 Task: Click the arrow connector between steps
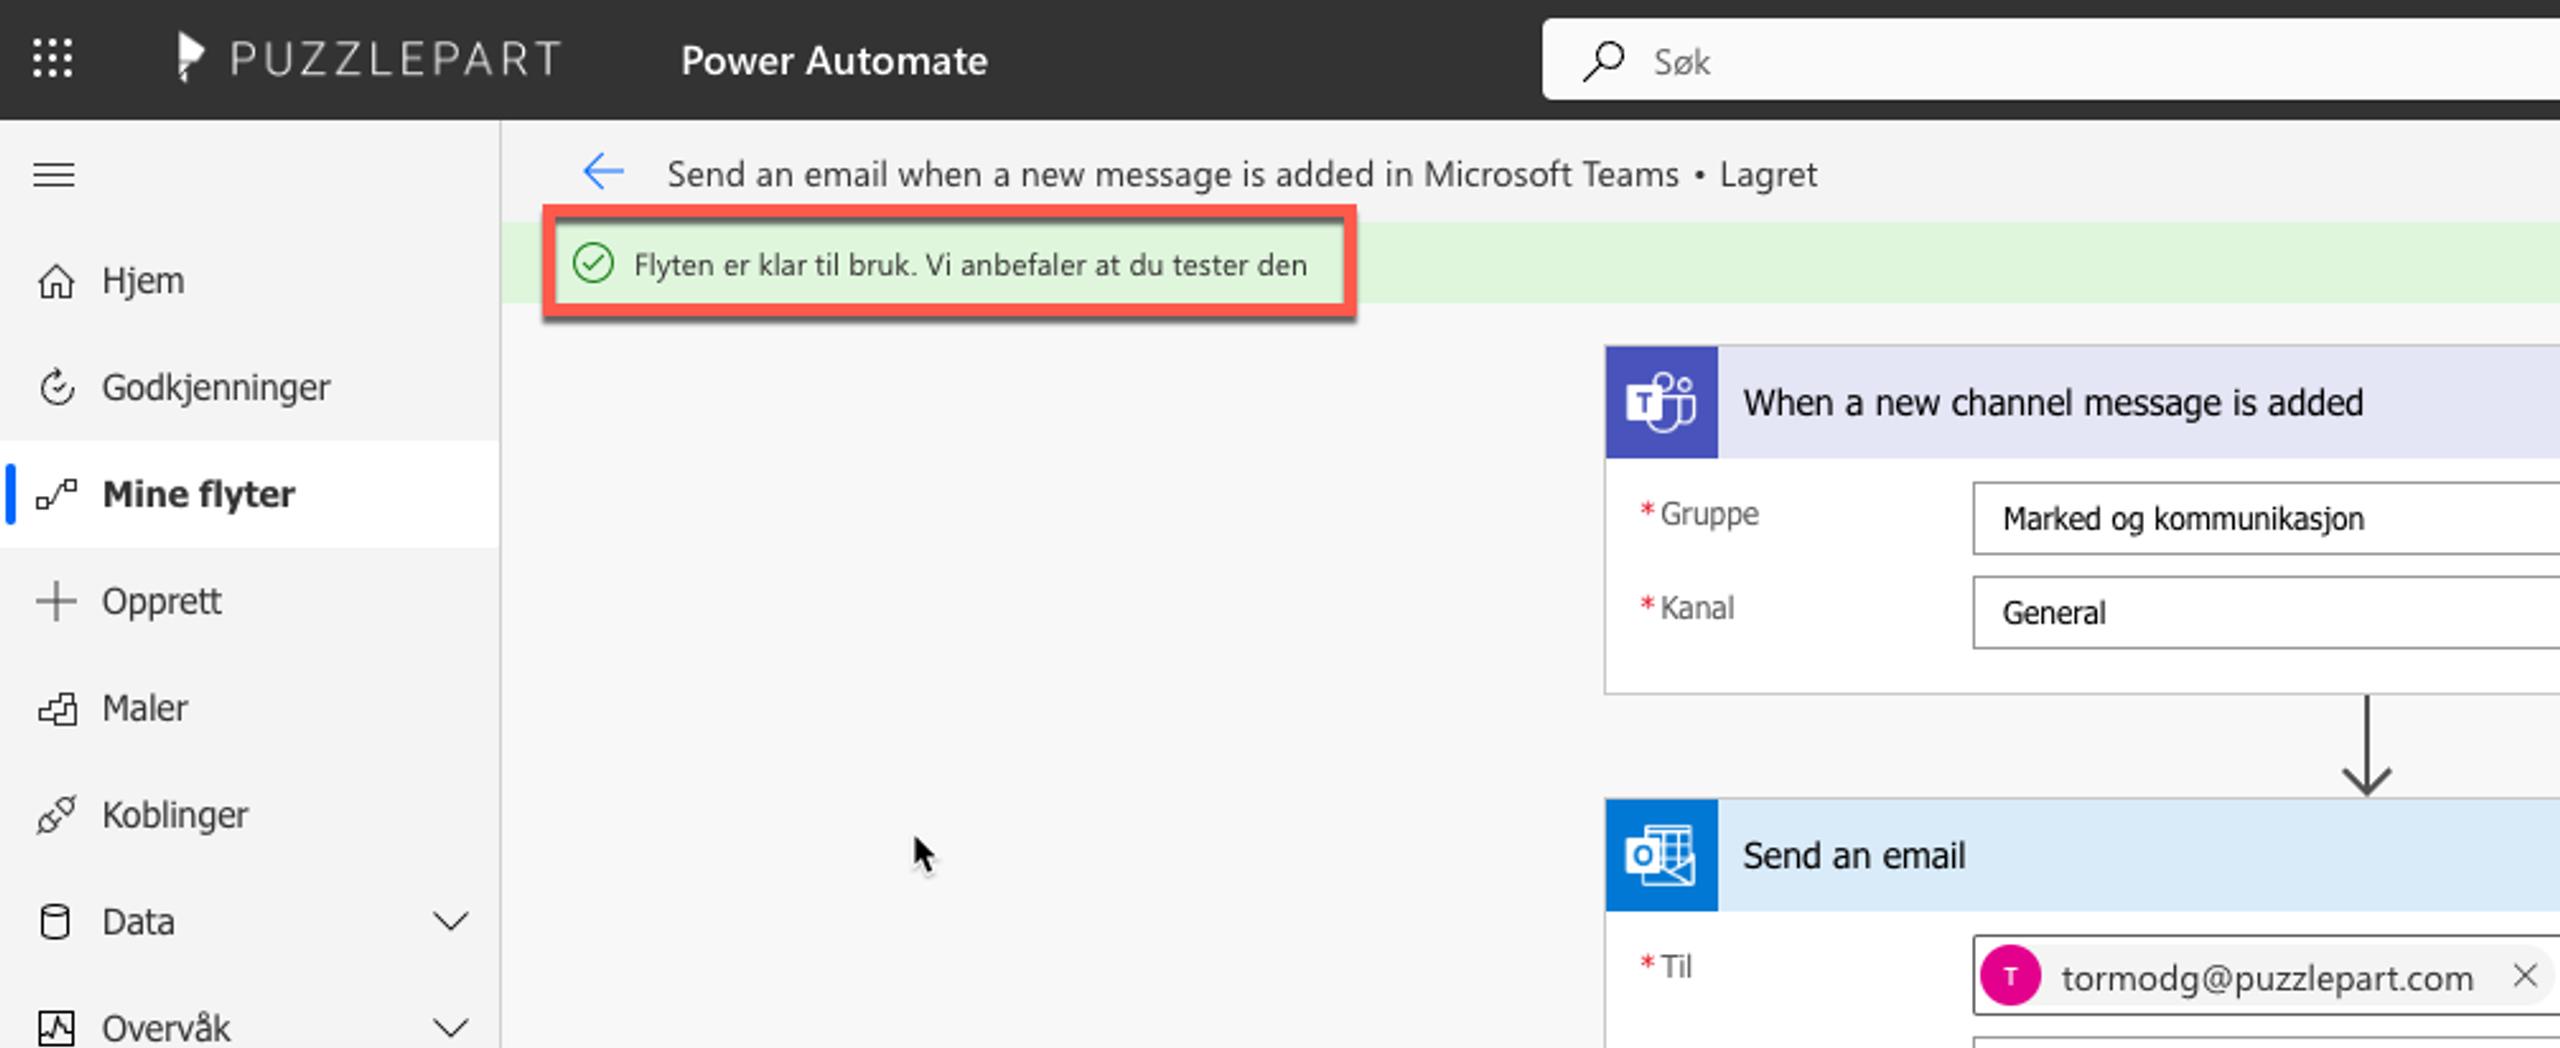point(2366,746)
